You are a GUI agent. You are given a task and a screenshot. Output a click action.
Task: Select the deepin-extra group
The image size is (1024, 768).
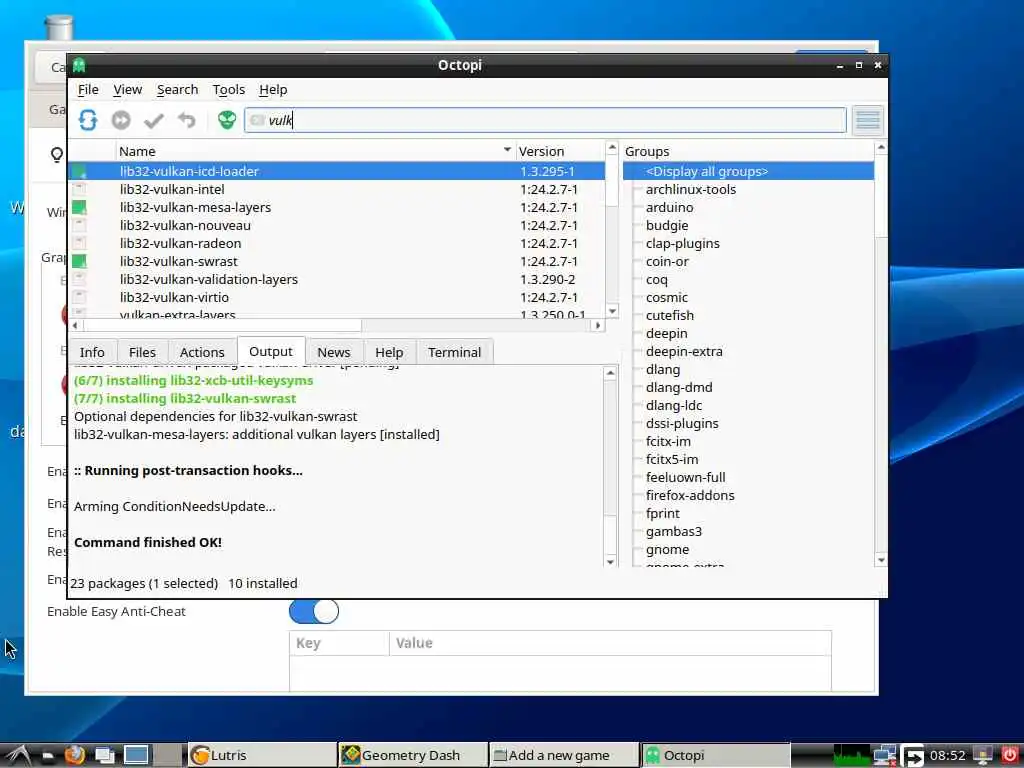684,351
